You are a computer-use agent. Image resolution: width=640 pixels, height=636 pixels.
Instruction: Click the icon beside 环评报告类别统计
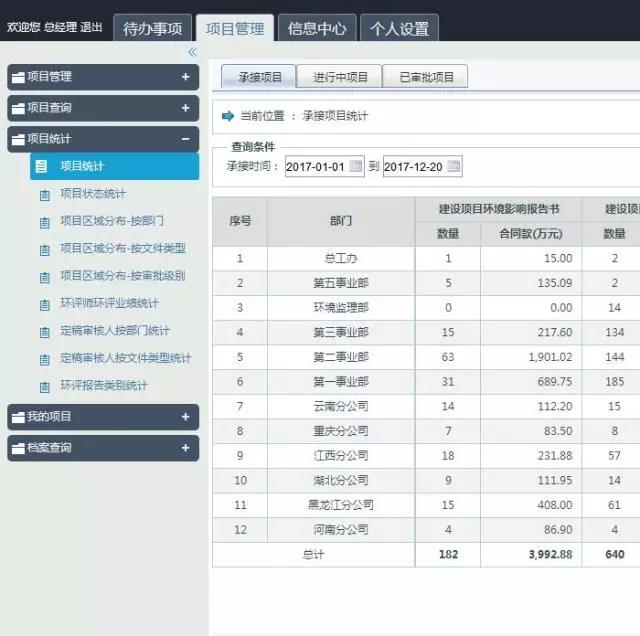[44, 386]
